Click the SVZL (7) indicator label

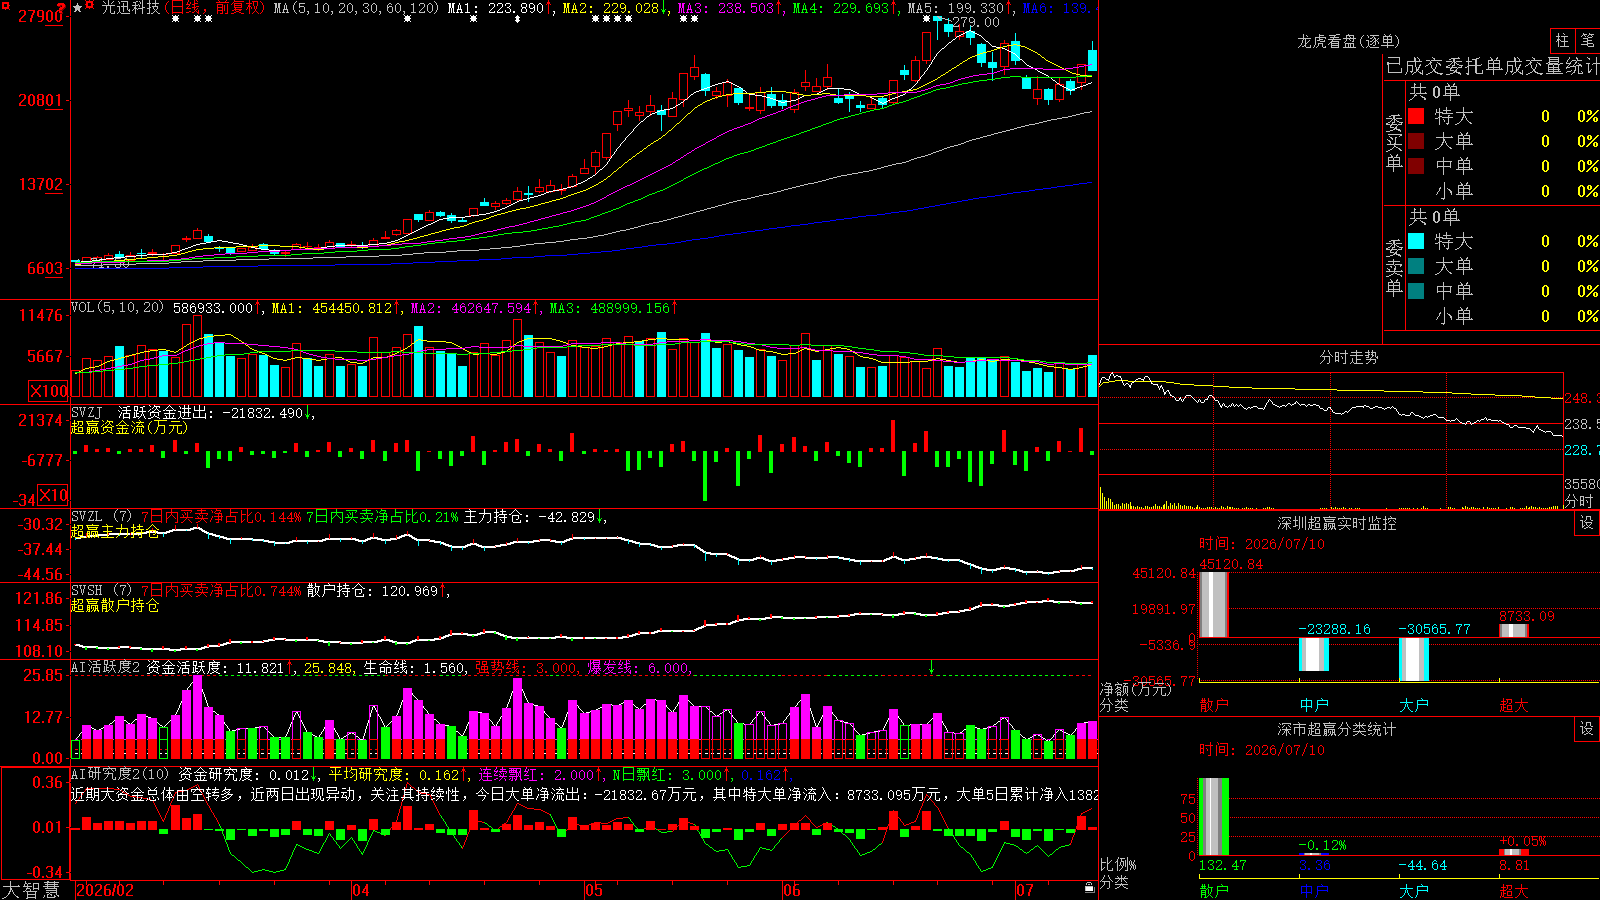coord(102,517)
